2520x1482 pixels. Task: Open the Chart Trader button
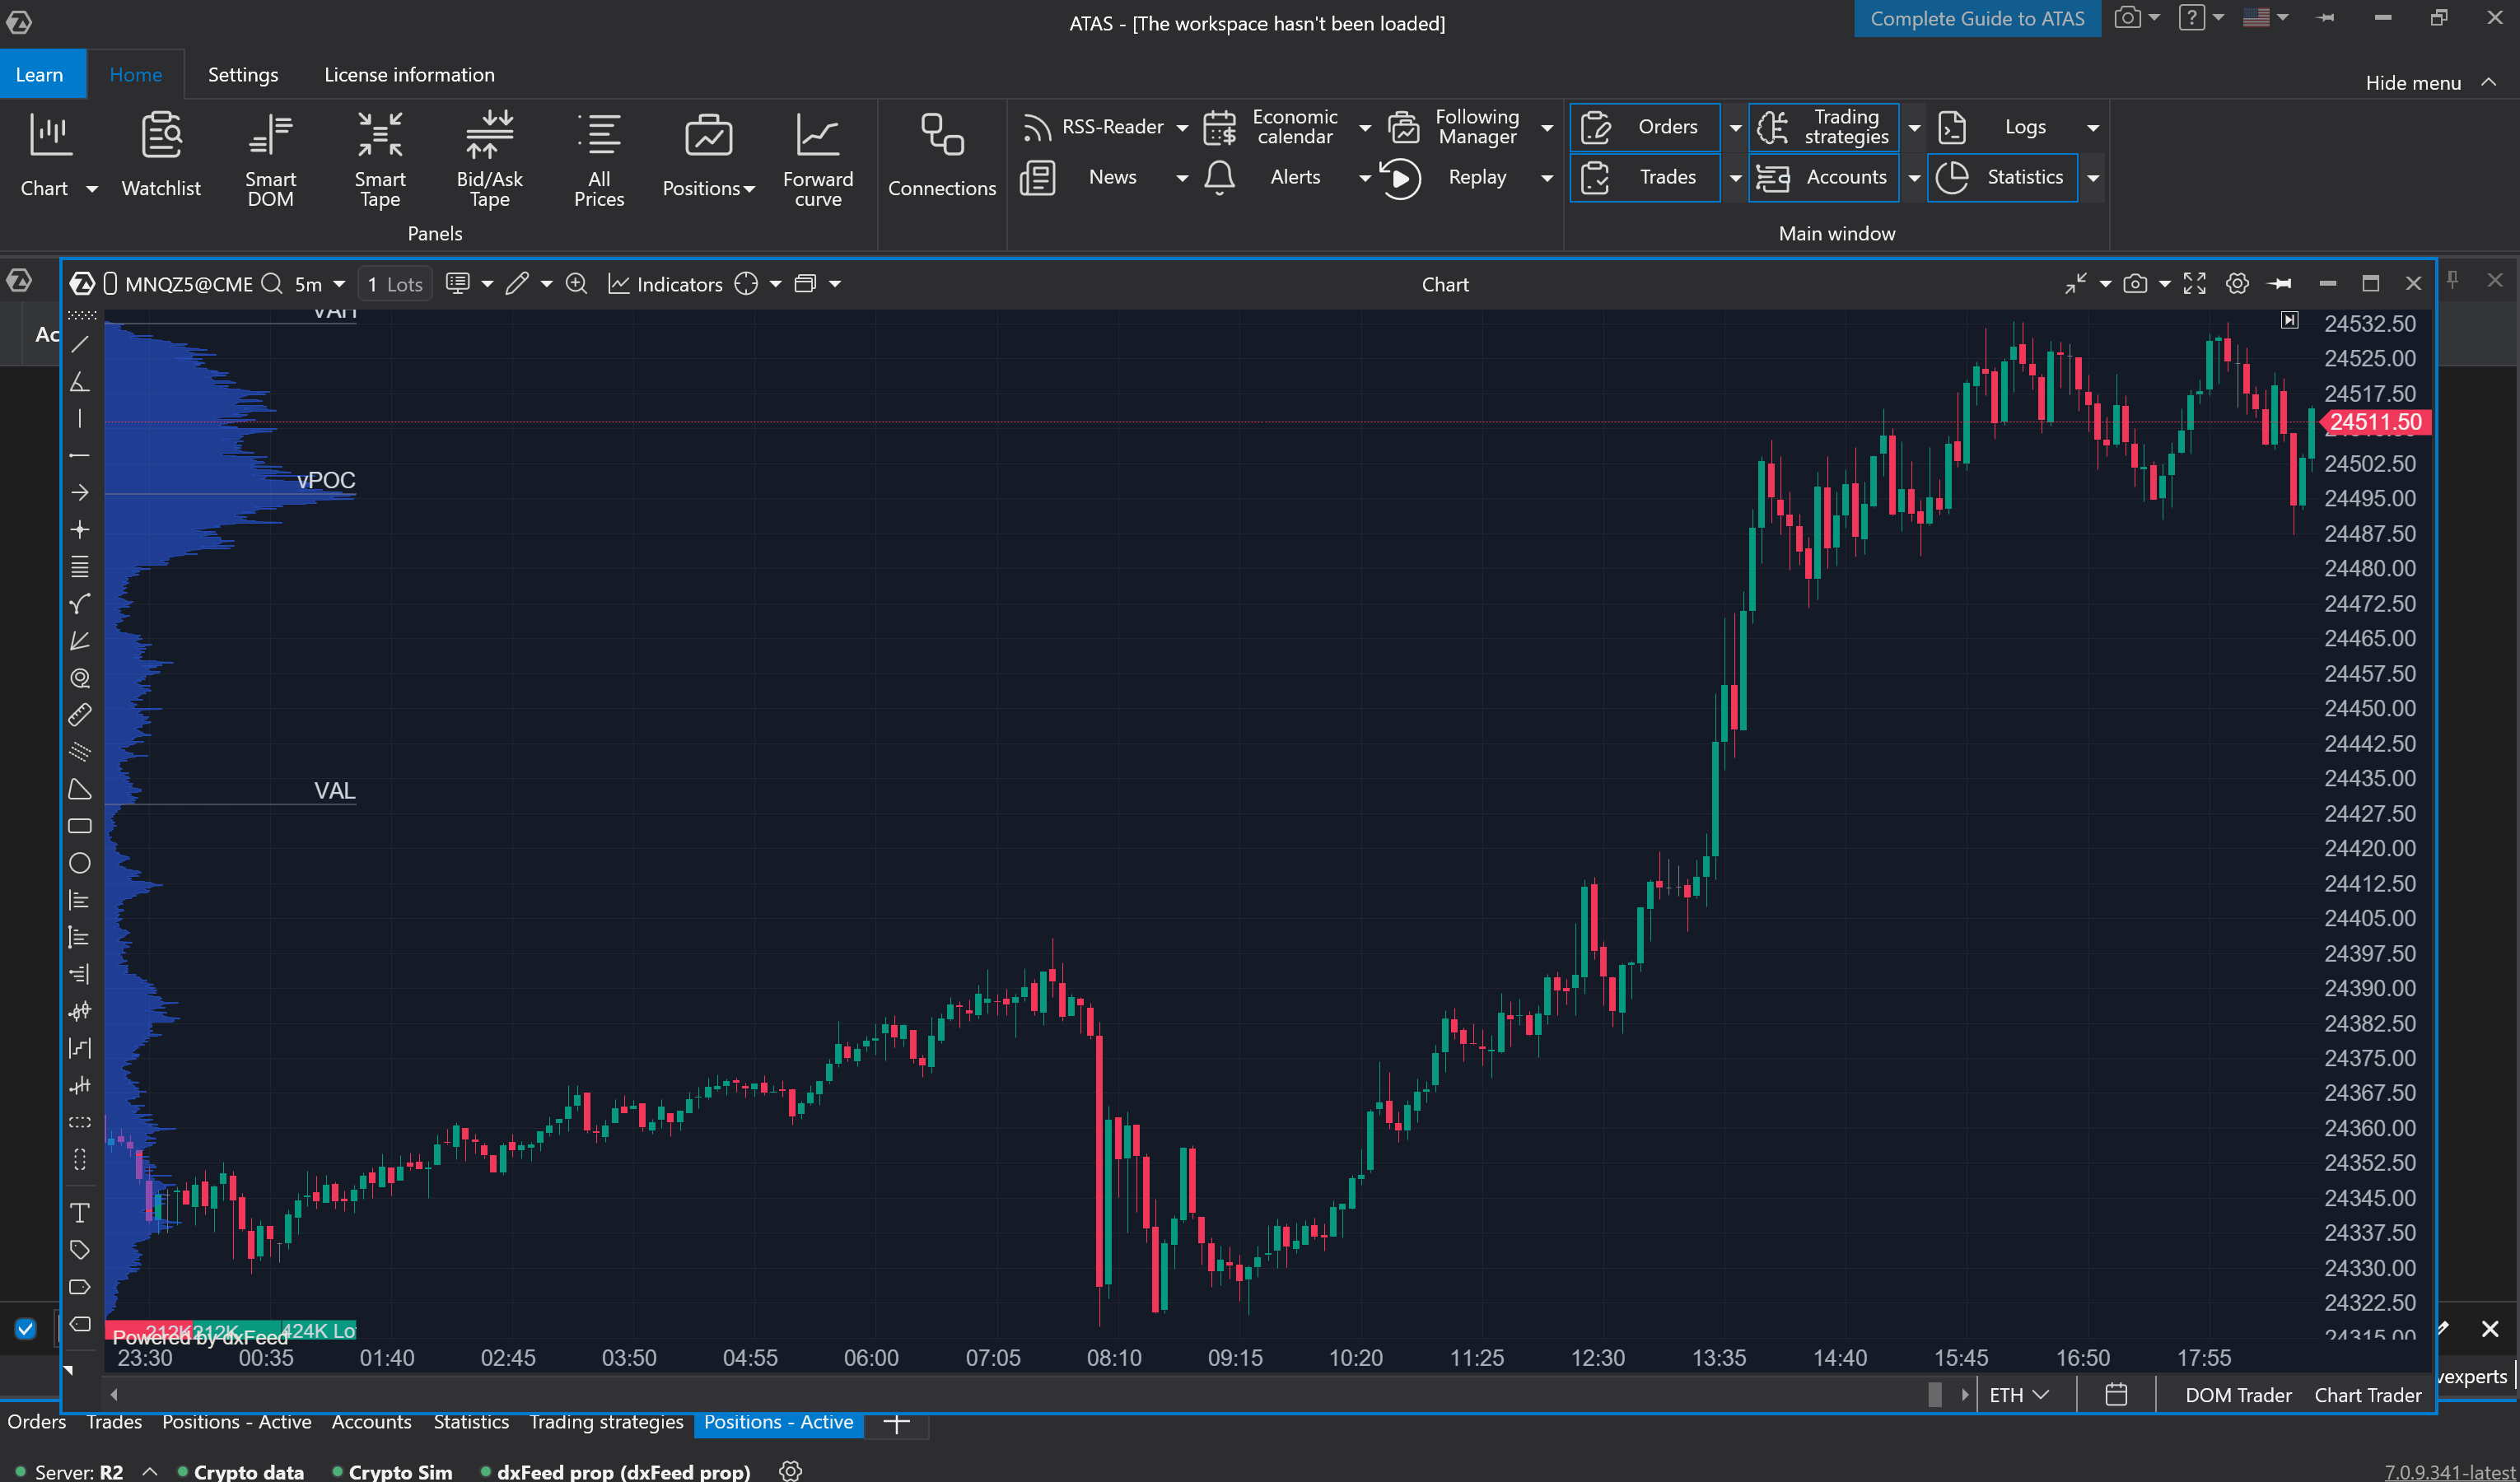(2367, 1394)
